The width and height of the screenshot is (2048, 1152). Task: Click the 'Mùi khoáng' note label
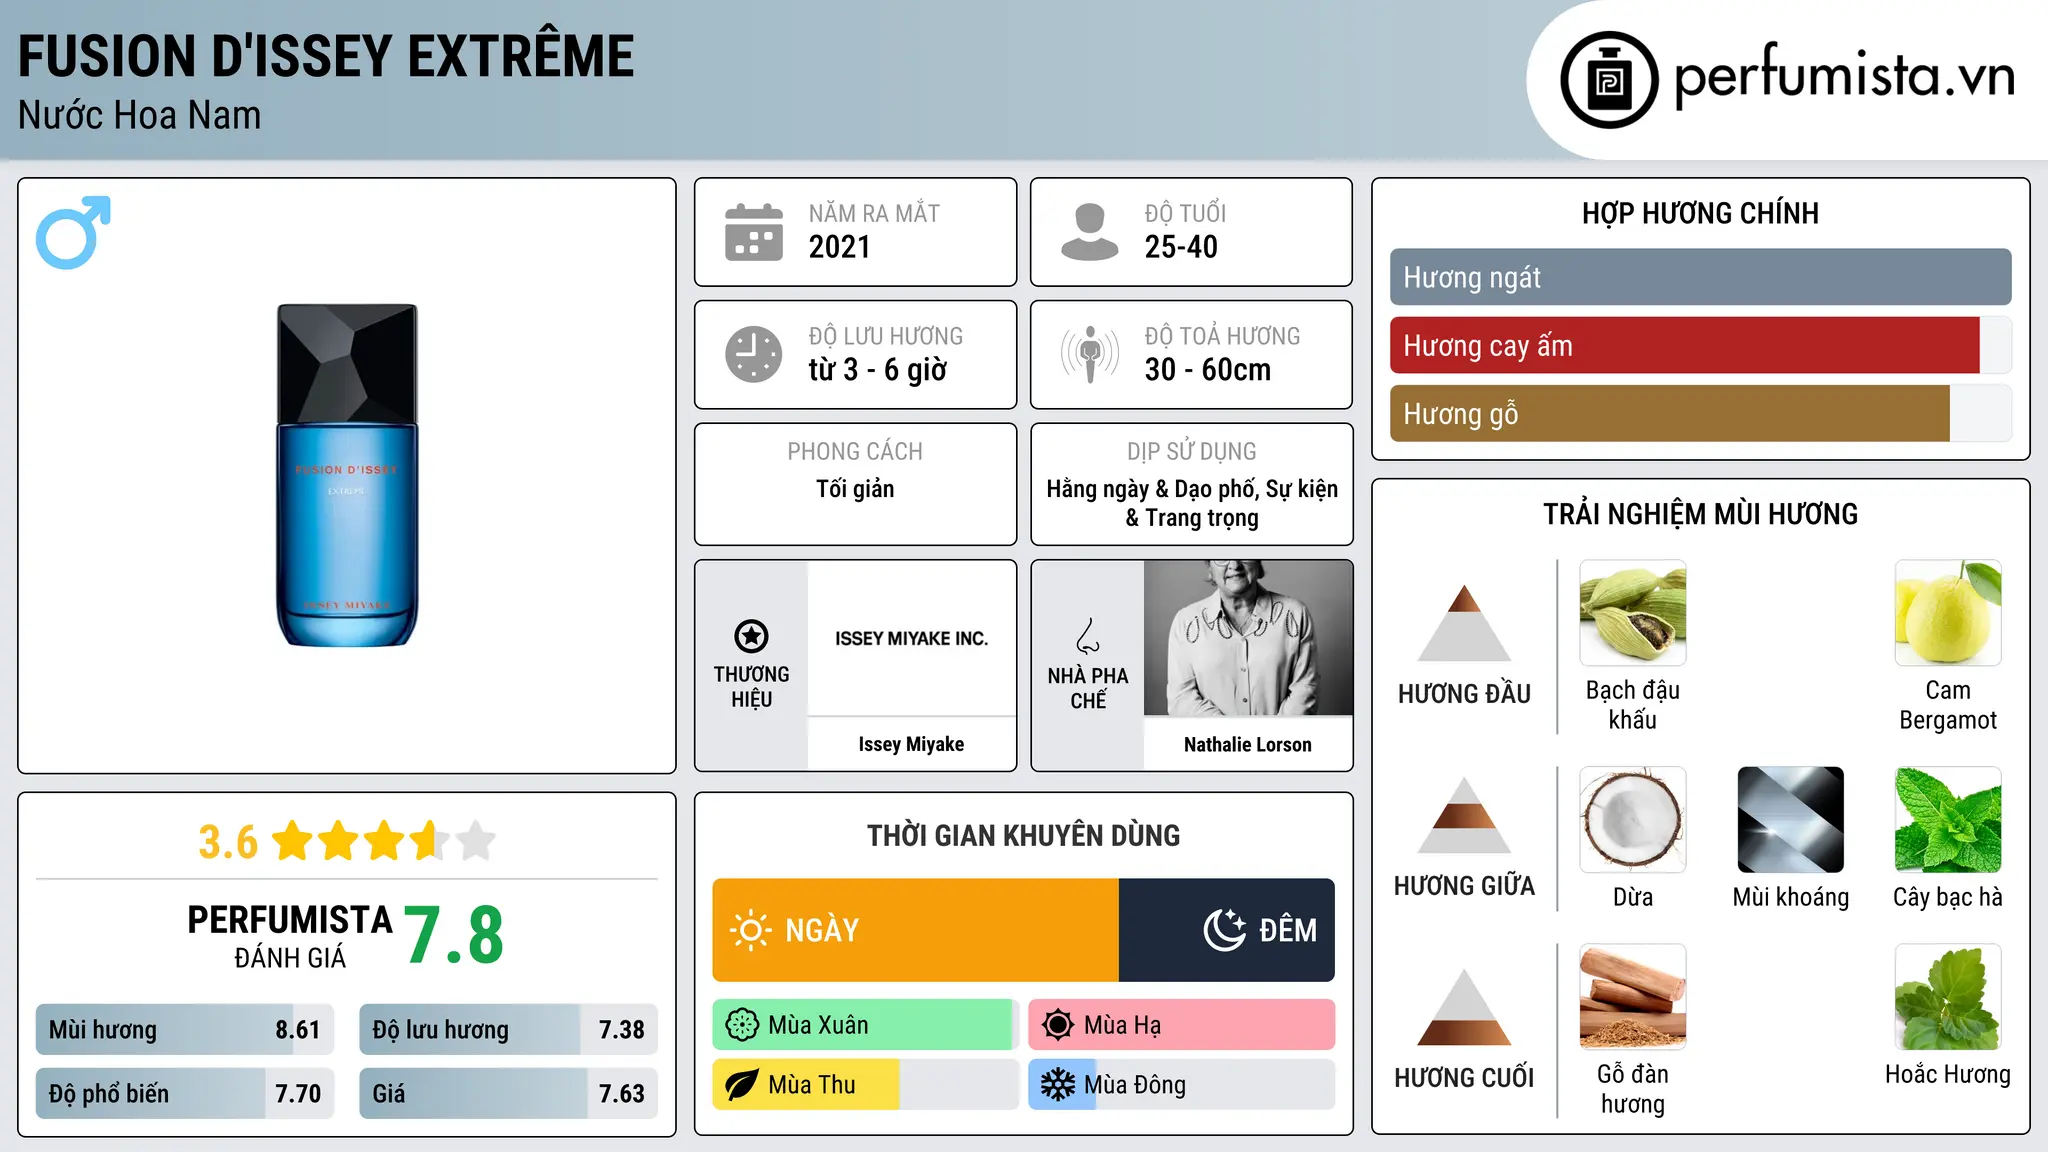[1791, 897]
